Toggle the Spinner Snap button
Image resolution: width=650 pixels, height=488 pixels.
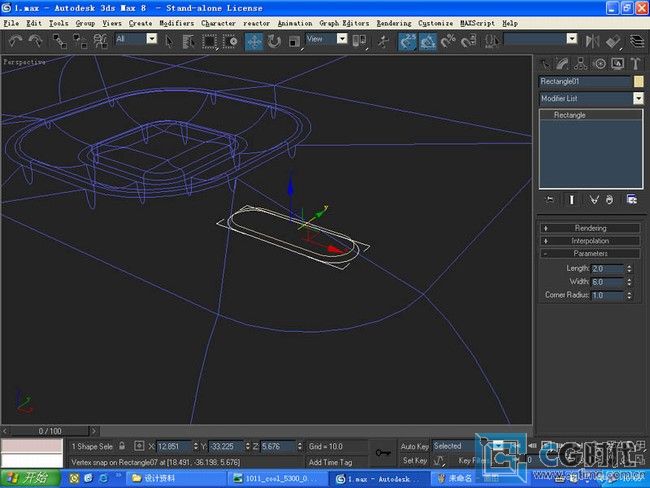tap(468, 41)
